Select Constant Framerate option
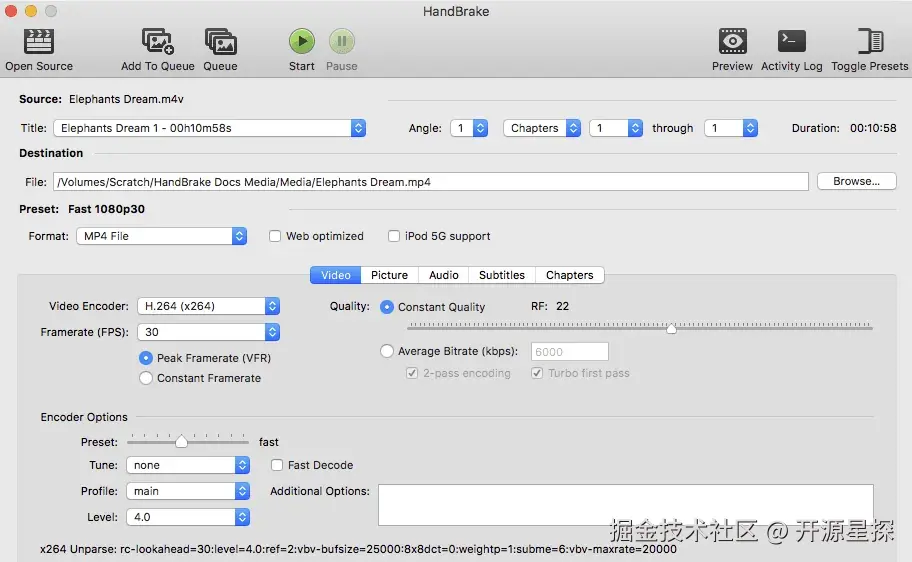Screen dimensions: 912x562 click(x=146, y=378)
